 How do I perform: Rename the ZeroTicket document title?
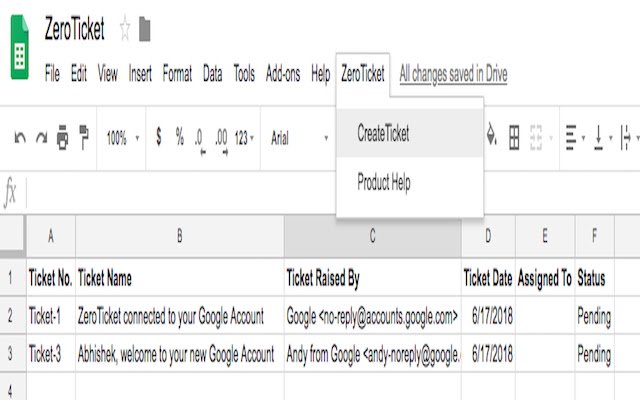click(x=75, y=29)
